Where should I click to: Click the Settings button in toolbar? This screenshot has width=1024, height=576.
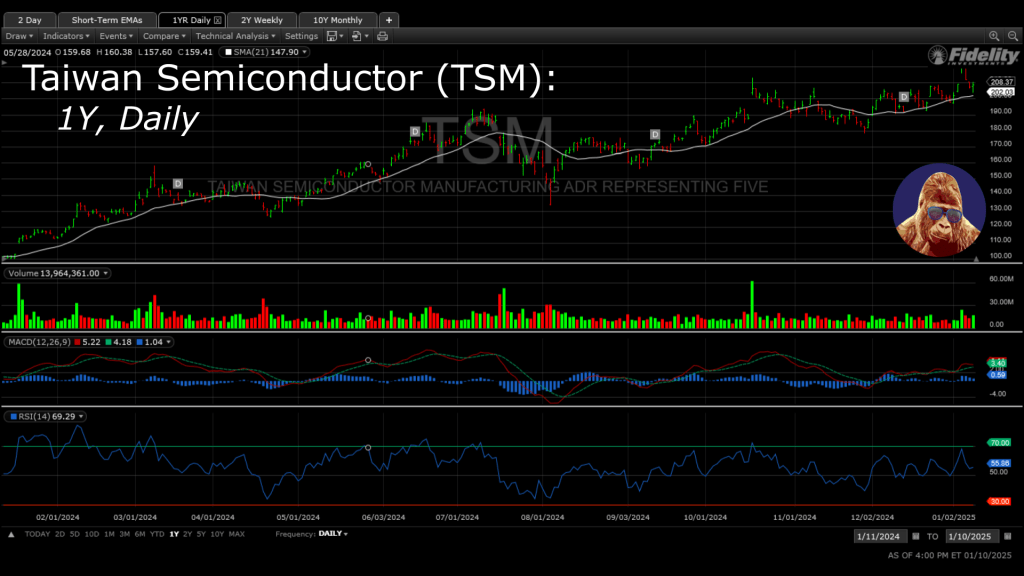301,36
